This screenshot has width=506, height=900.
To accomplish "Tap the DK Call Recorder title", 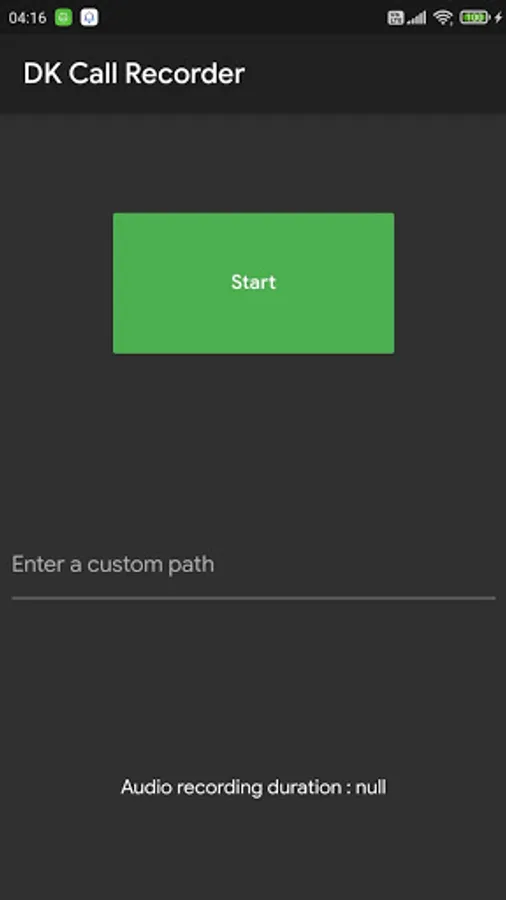I will [134, 74].
